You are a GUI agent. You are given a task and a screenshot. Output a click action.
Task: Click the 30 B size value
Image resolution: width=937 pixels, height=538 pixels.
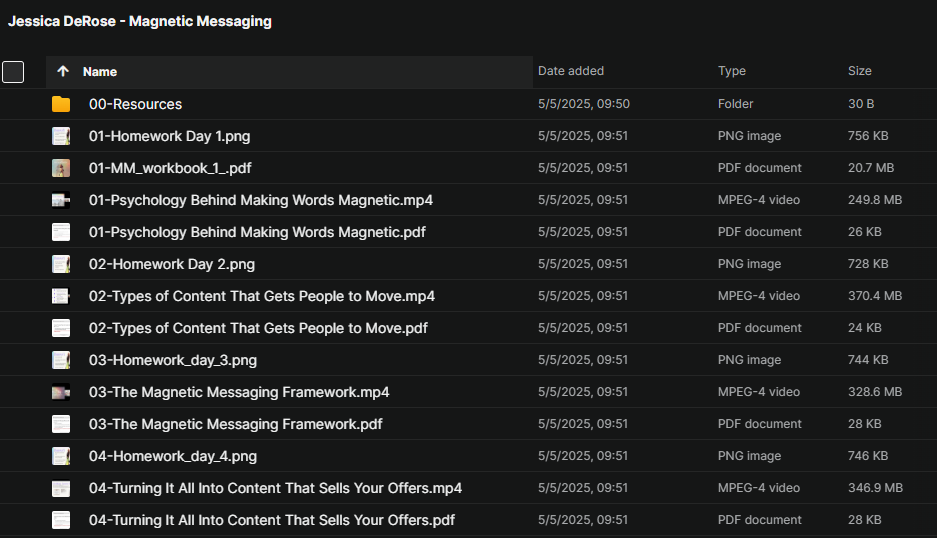pos(861,103)
